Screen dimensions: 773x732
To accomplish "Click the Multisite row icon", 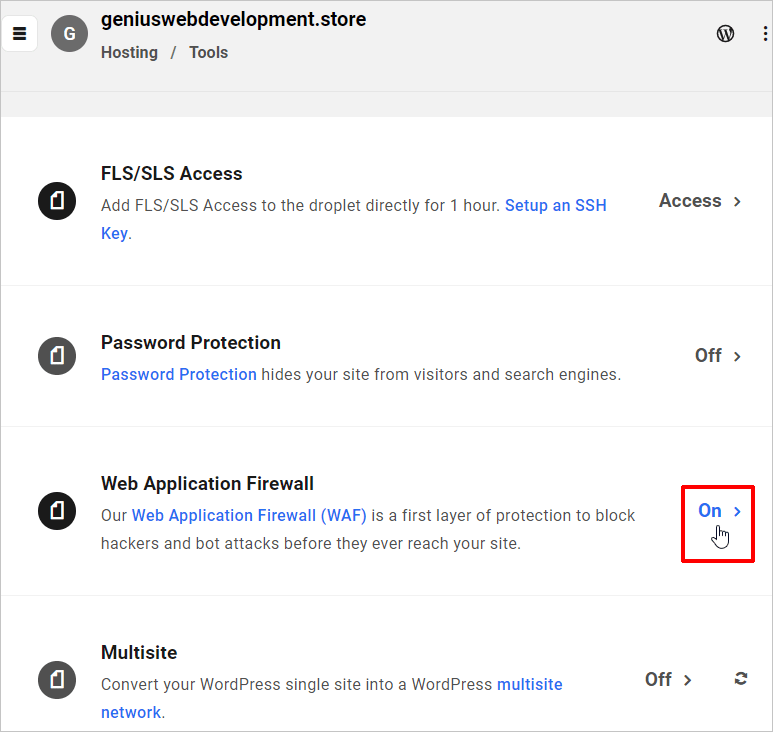I will coord(57,680).
